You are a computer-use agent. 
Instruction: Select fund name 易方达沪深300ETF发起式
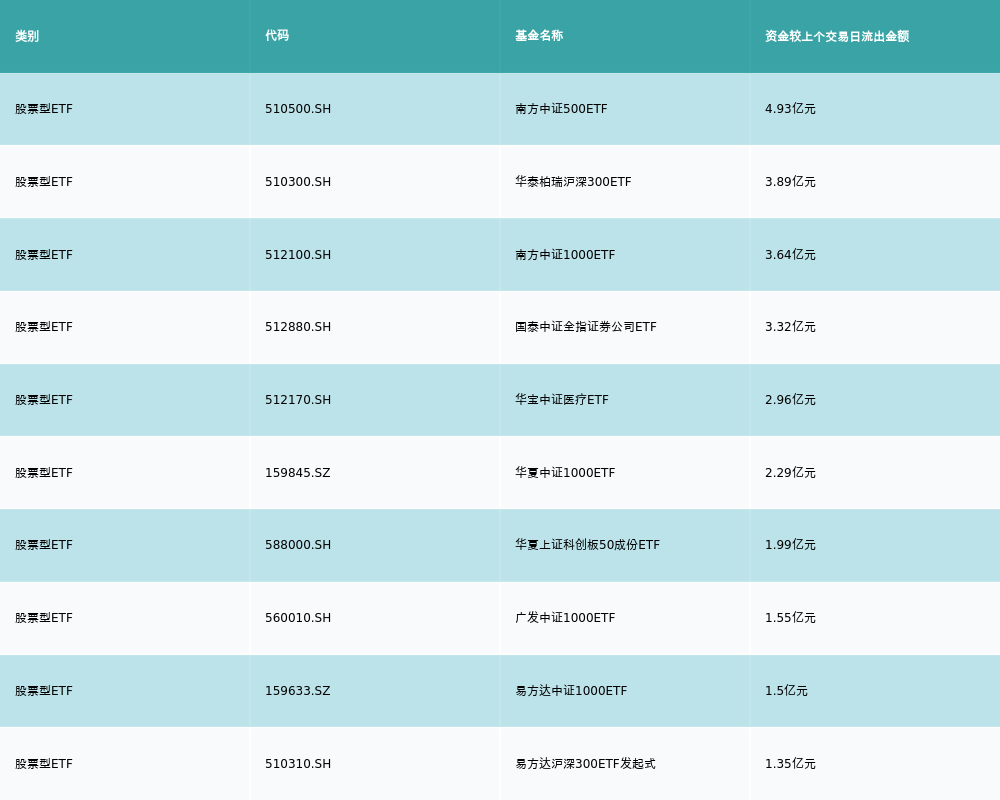(585, 764)
